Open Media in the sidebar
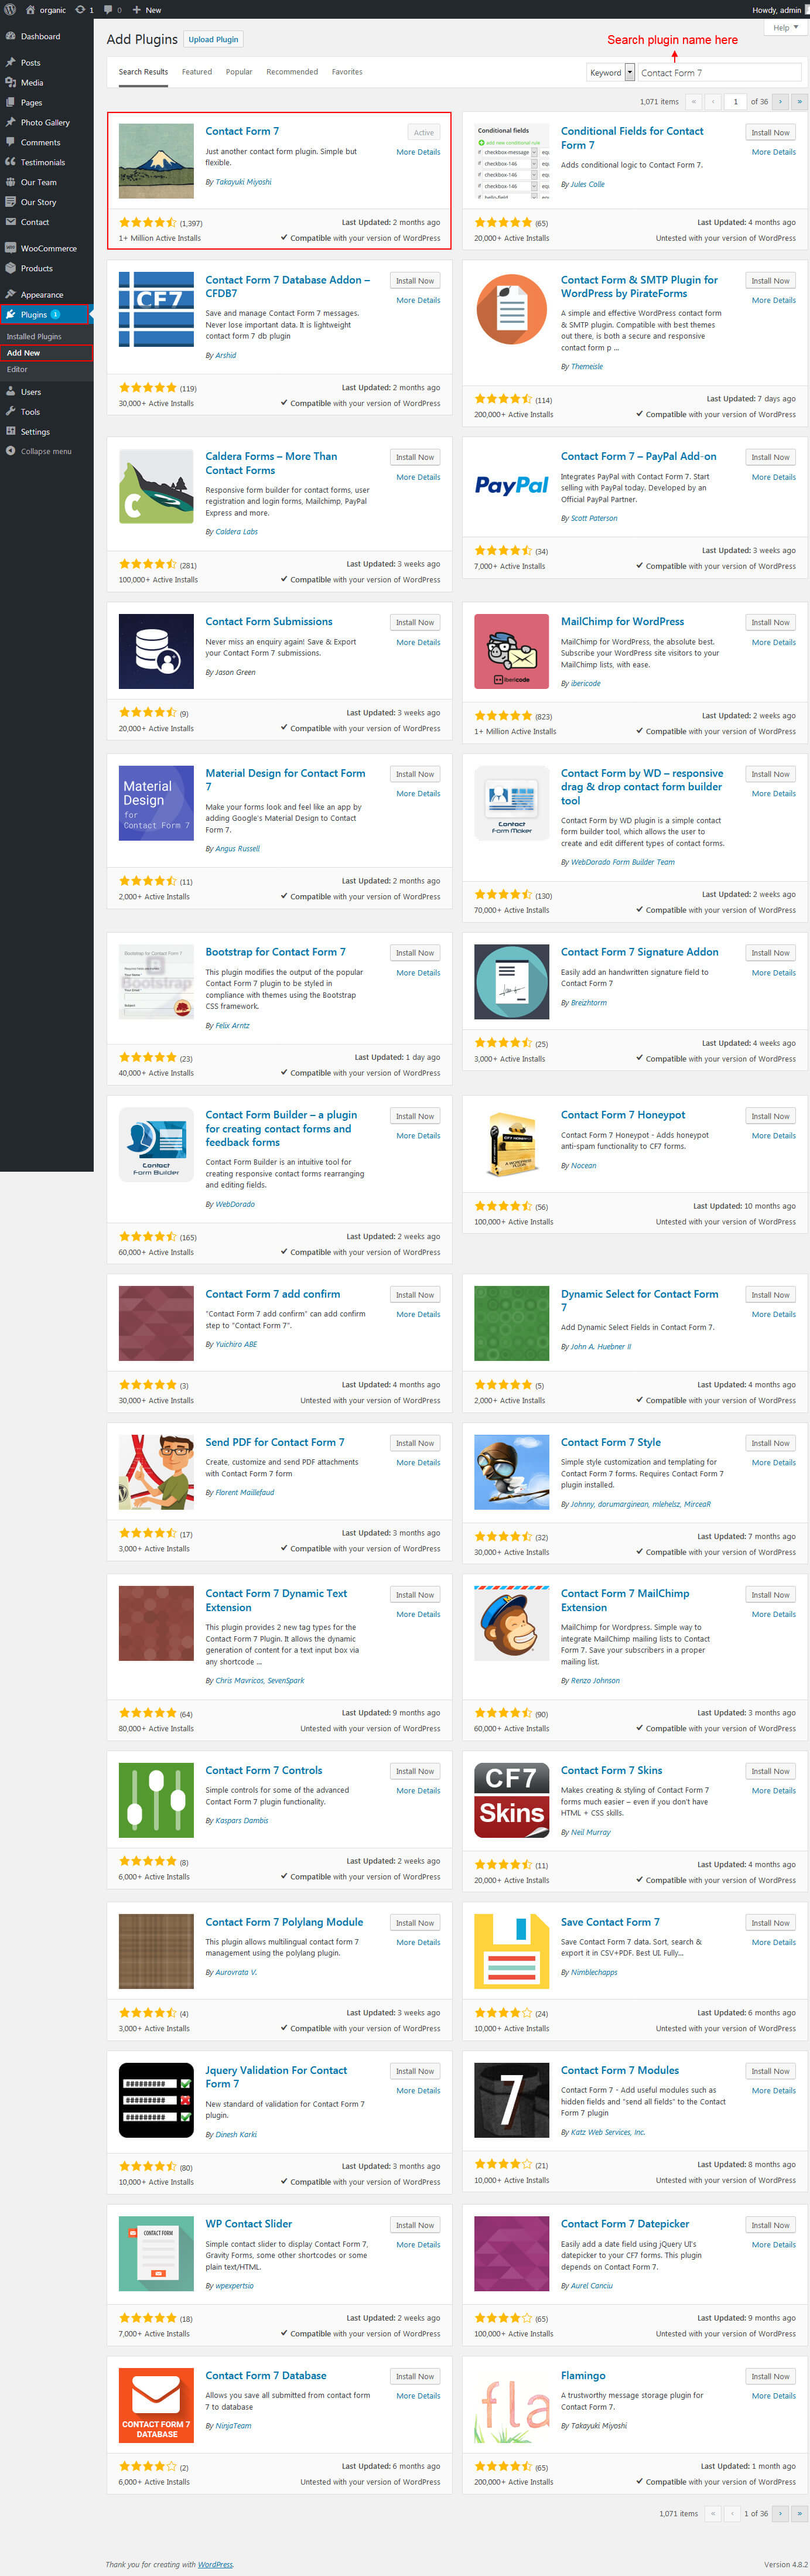This screenshot has width=810, height=2576. pos(32,82)
